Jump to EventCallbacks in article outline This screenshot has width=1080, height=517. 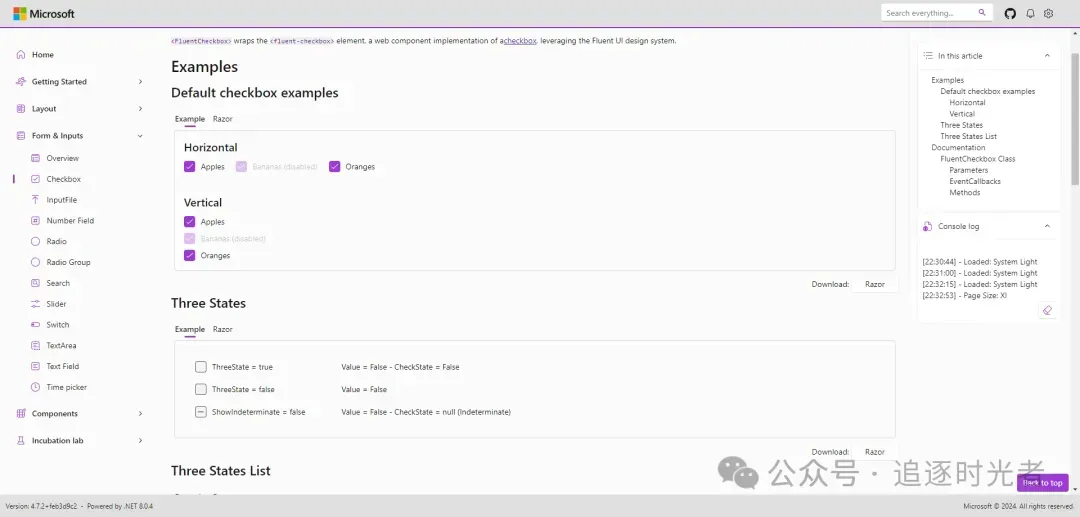975,181
